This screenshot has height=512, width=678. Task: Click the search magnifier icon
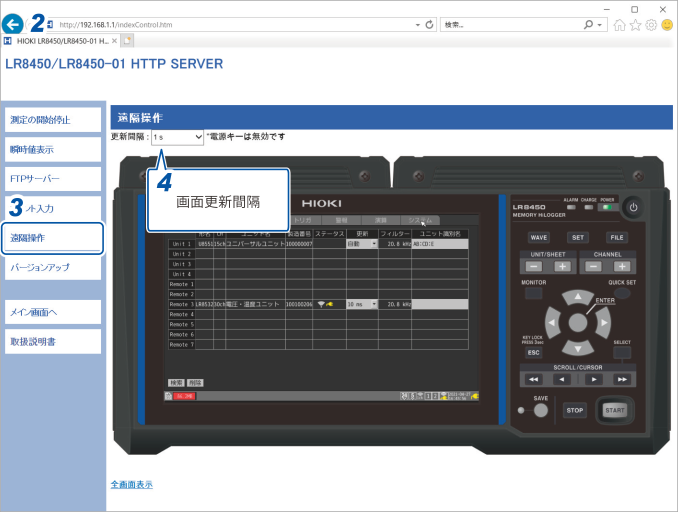[x=588, y=25]
